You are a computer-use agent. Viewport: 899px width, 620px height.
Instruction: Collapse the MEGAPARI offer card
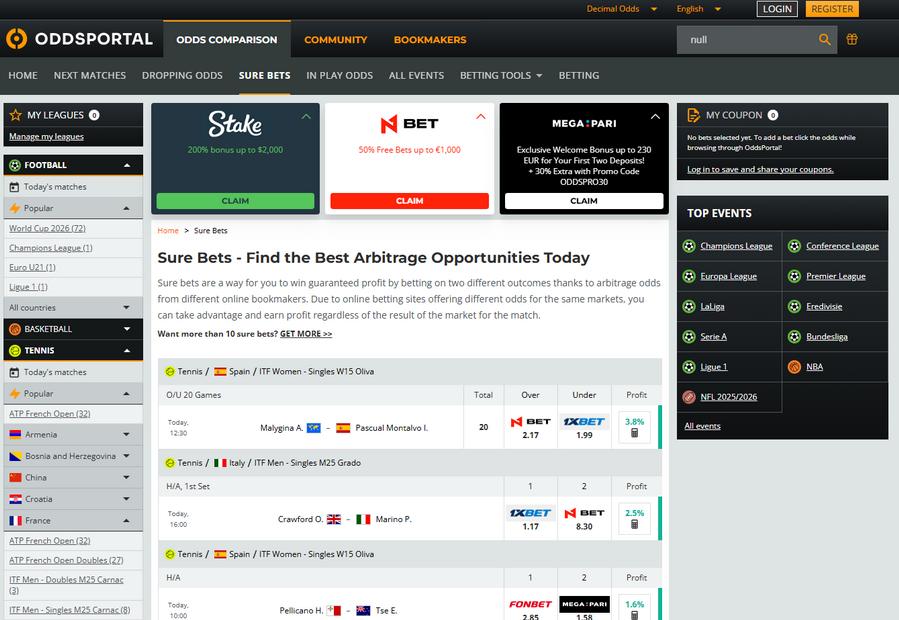pos(655,116)
